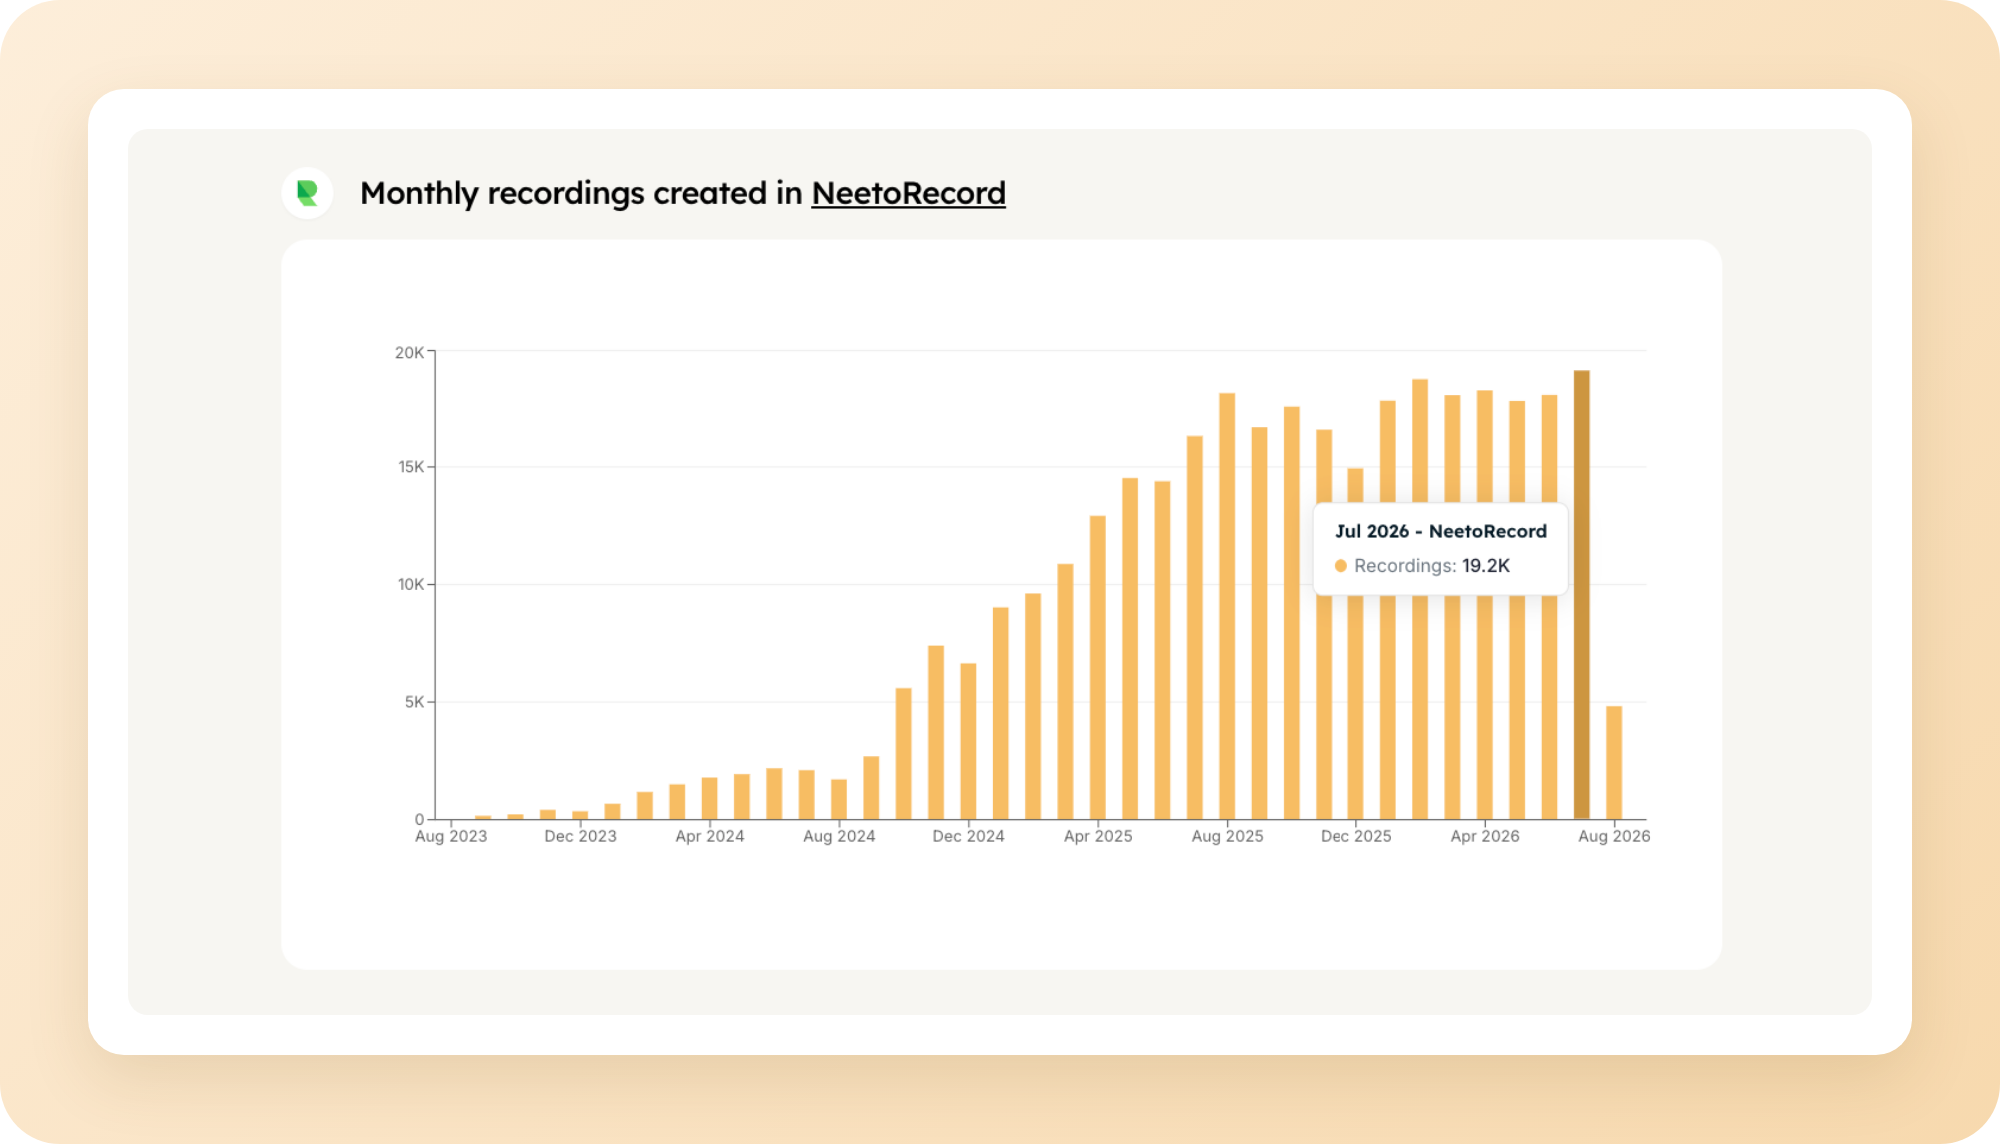The image size is (2000, 1144).
Task: Click the bar for Apr 2025
Action: [x=1098, y=668]
